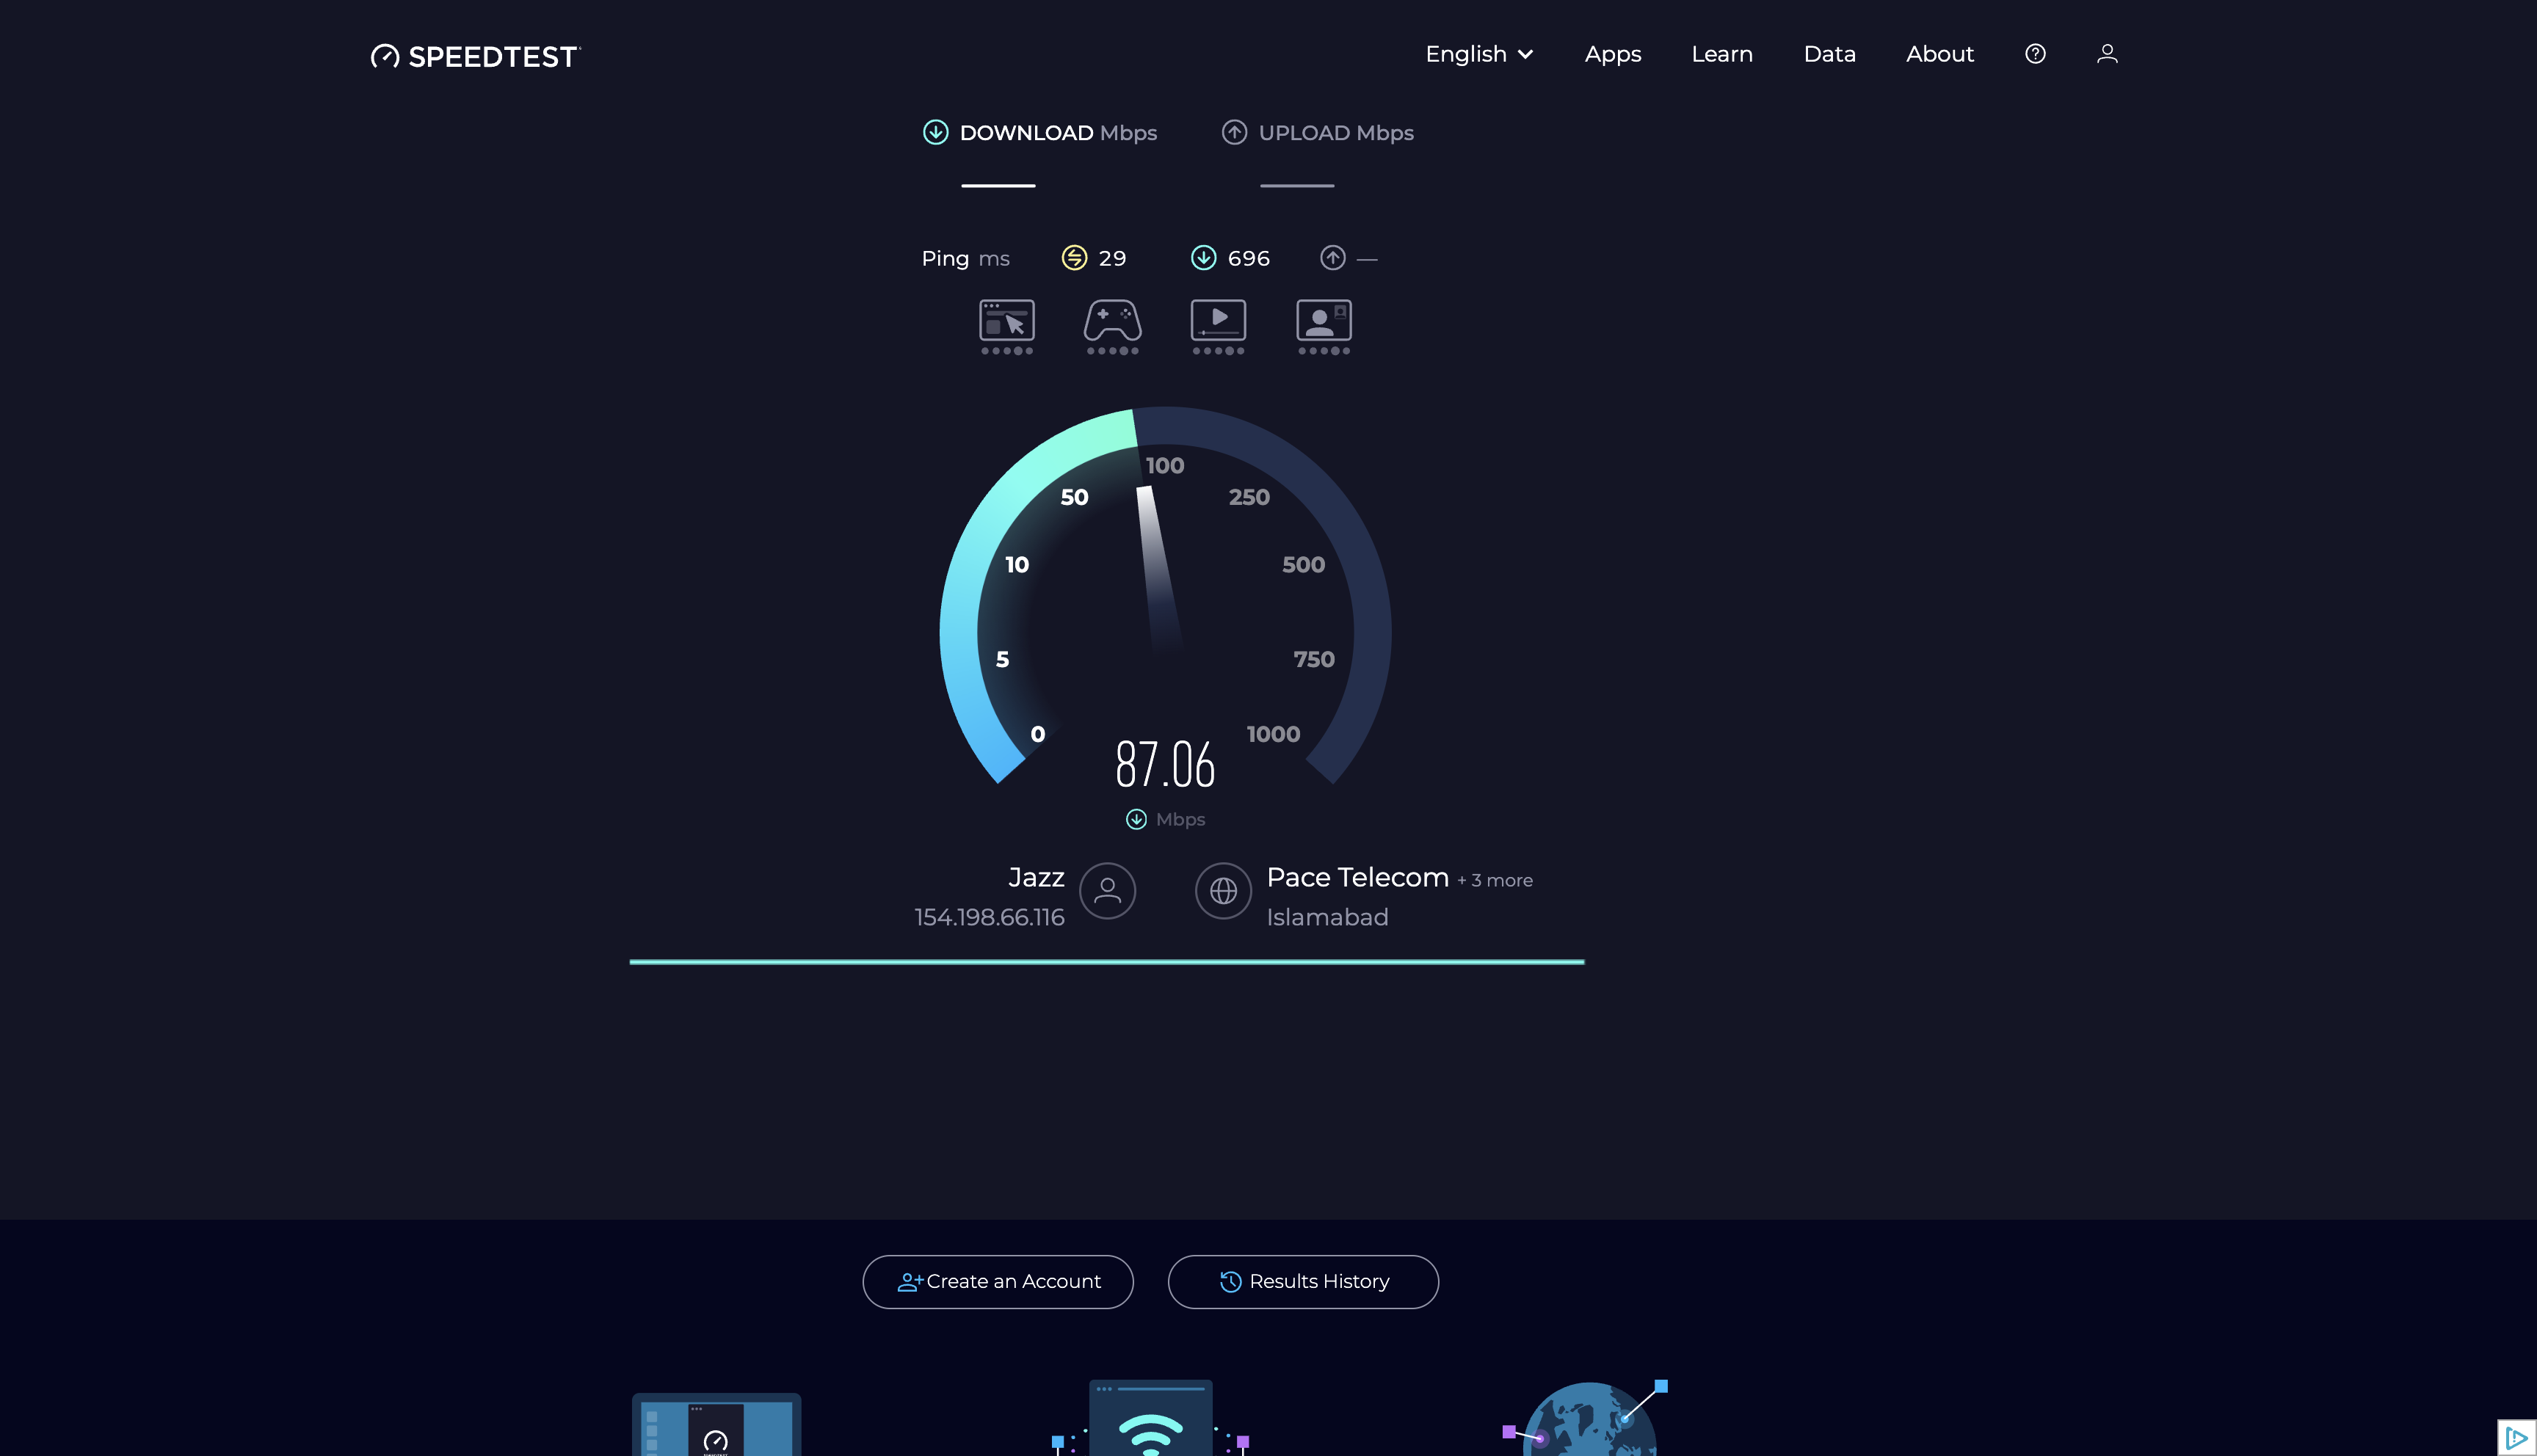Click the DOWNLOAD Mbps label
The height and width of the screenshot is (1456, 2537).
click(x=1058, y=133)
